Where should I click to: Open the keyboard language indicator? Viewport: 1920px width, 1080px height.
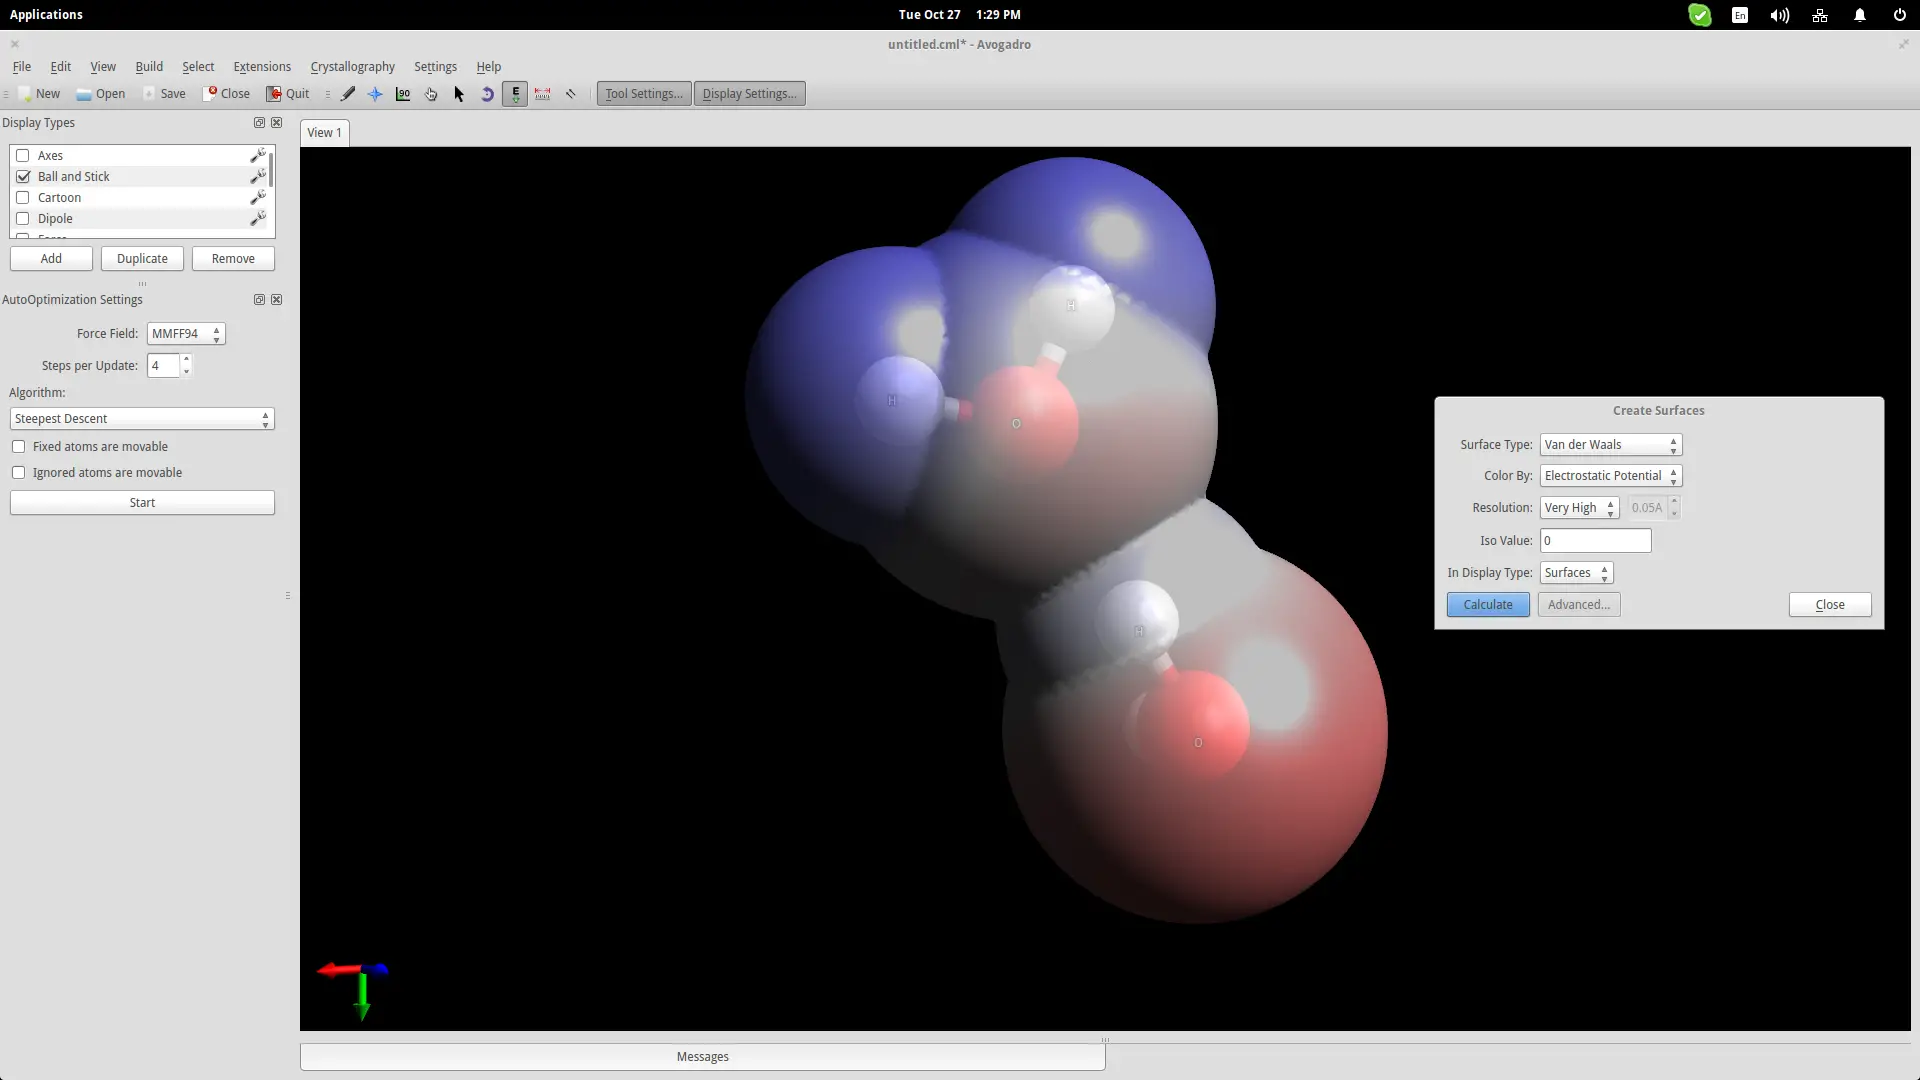point(1740,15)
